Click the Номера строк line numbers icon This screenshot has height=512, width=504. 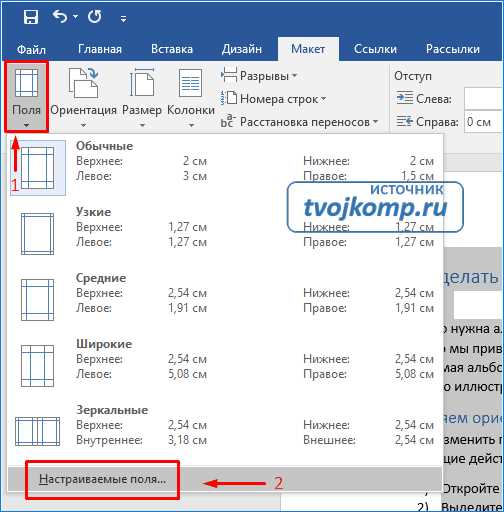(229, 99)
